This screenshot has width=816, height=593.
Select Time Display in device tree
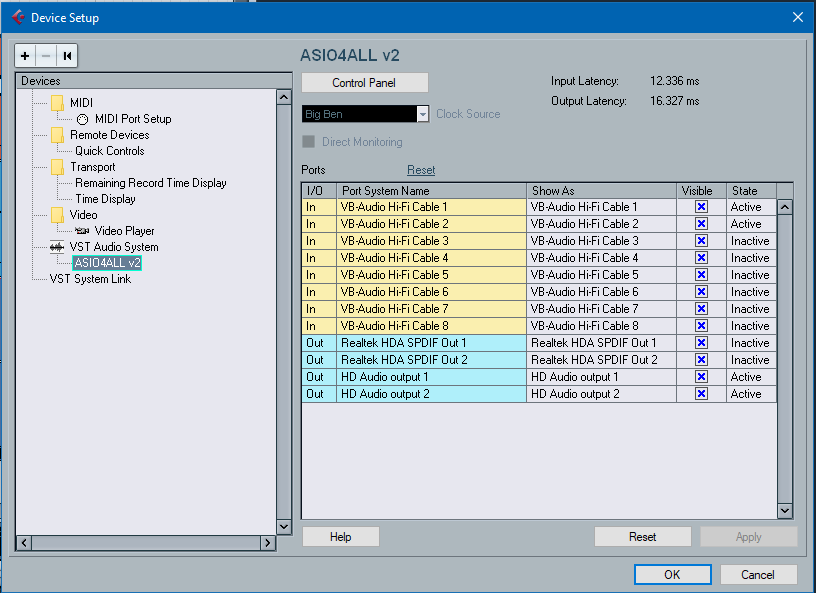[x=105, y=199]
